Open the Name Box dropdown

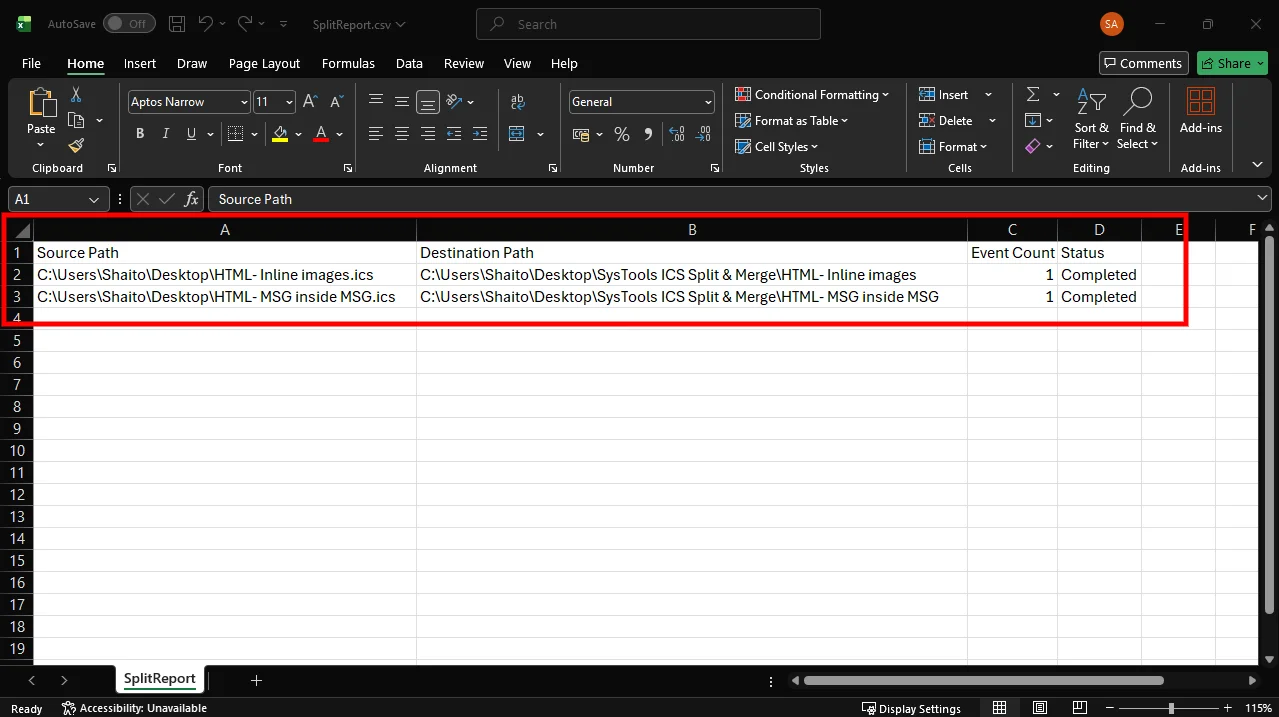tap(94, 199)
